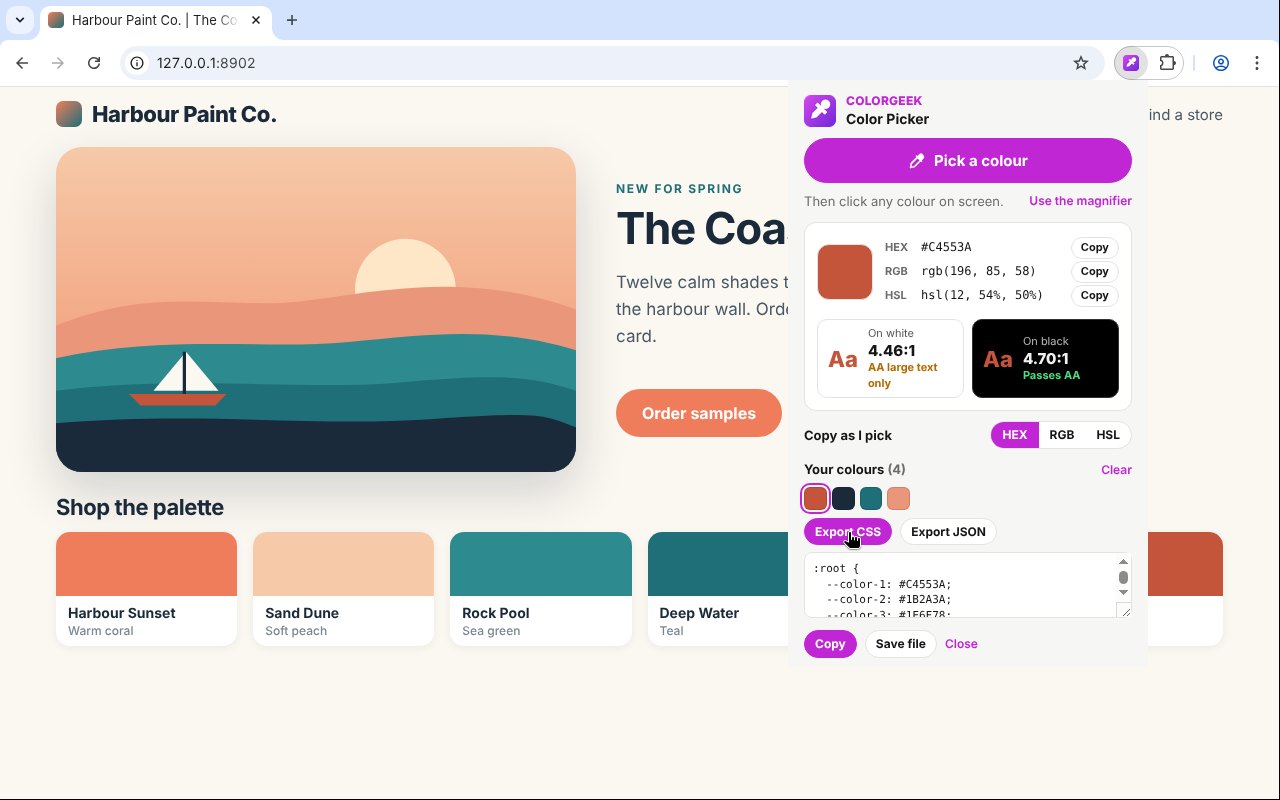
Task: Click the On white contrast card
Action: (x=891, y=358)
